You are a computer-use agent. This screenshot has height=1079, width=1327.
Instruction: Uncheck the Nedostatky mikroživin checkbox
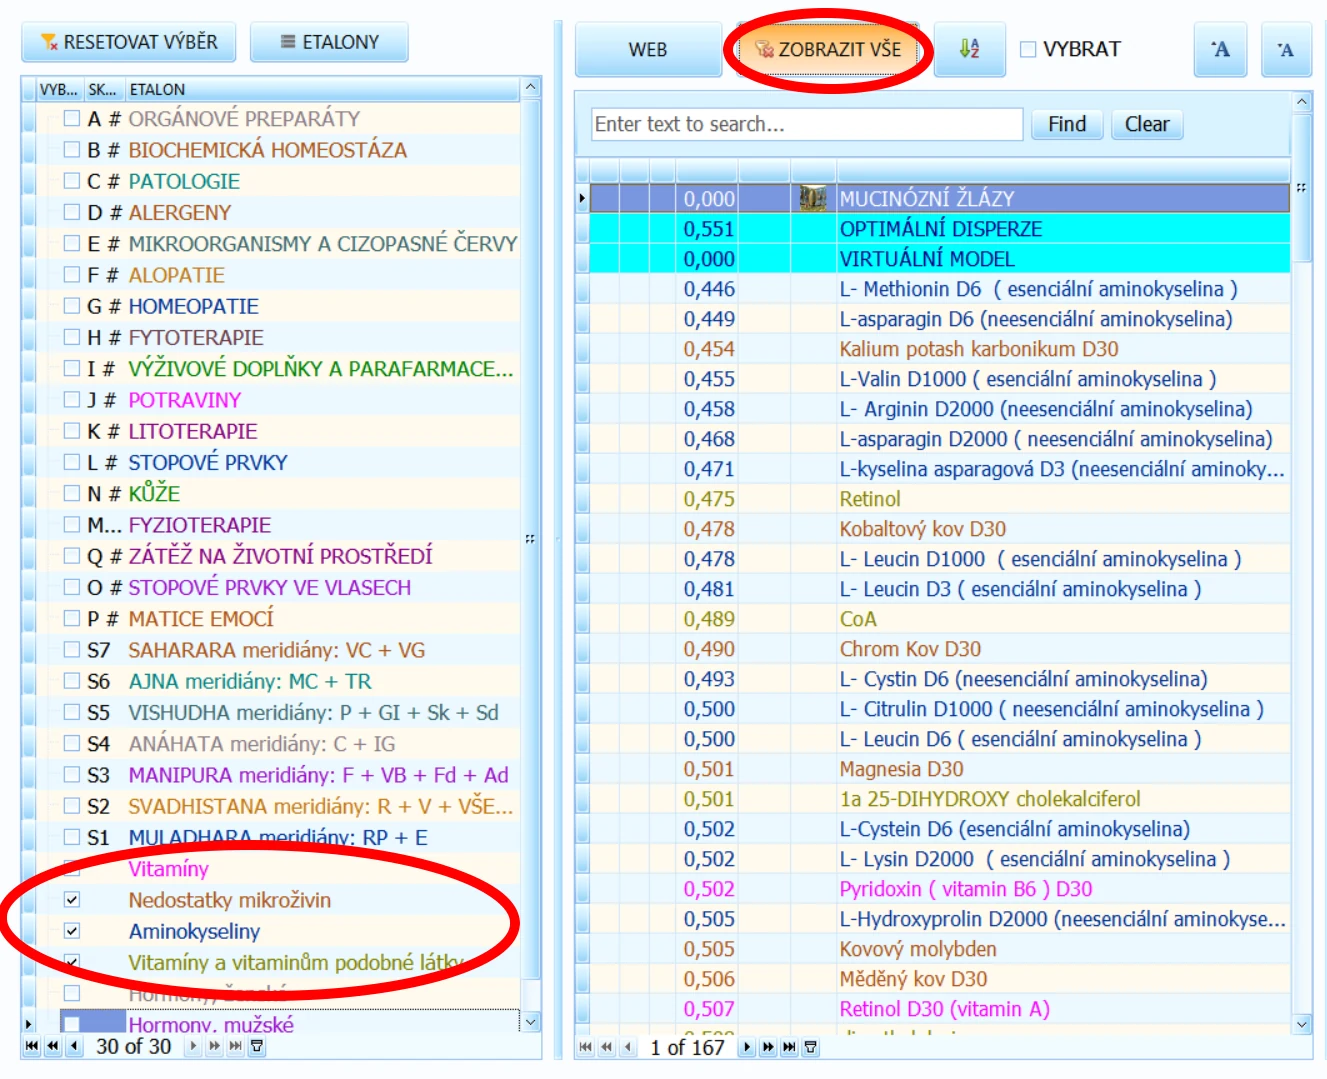click(71, 900)
